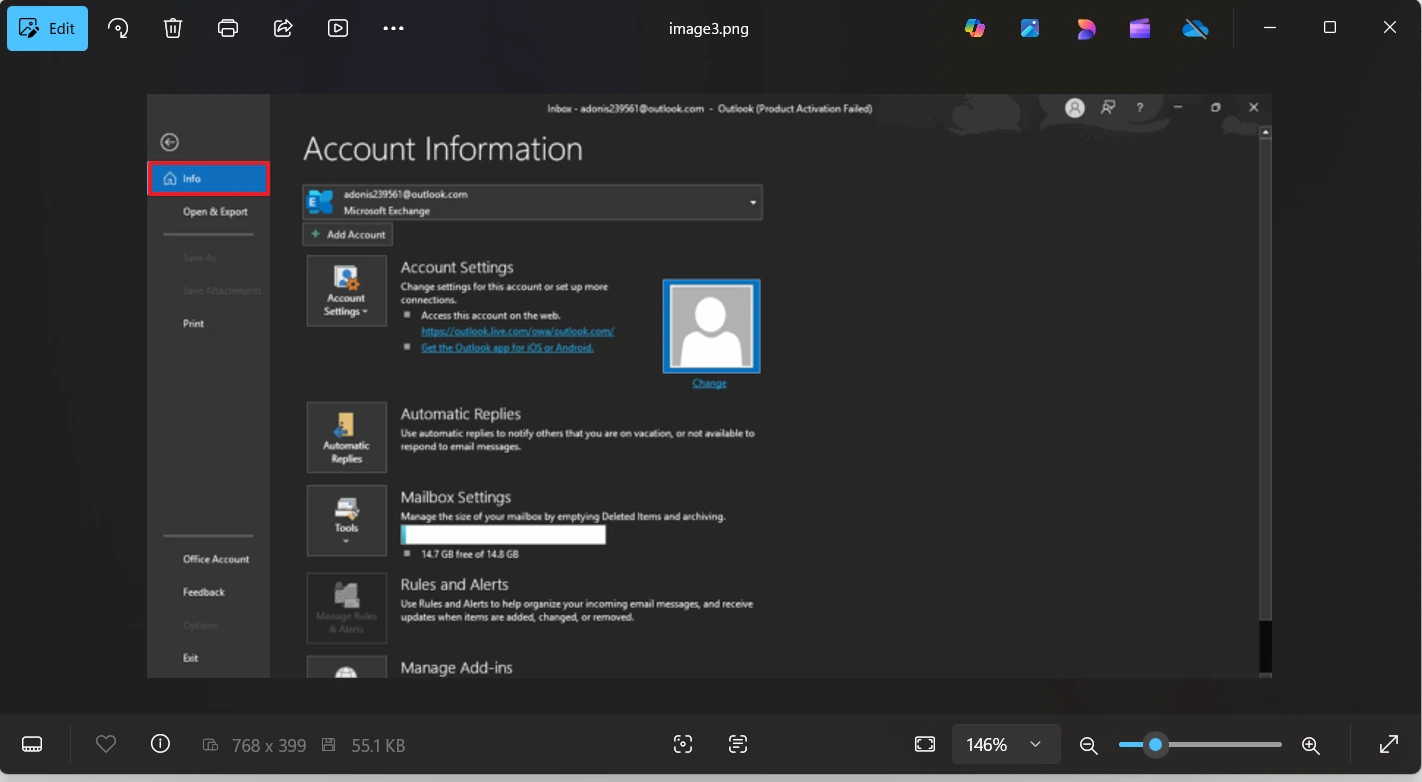
Task: Click the back arrow in the Outlook screenshot
Action: coord(170,143)
